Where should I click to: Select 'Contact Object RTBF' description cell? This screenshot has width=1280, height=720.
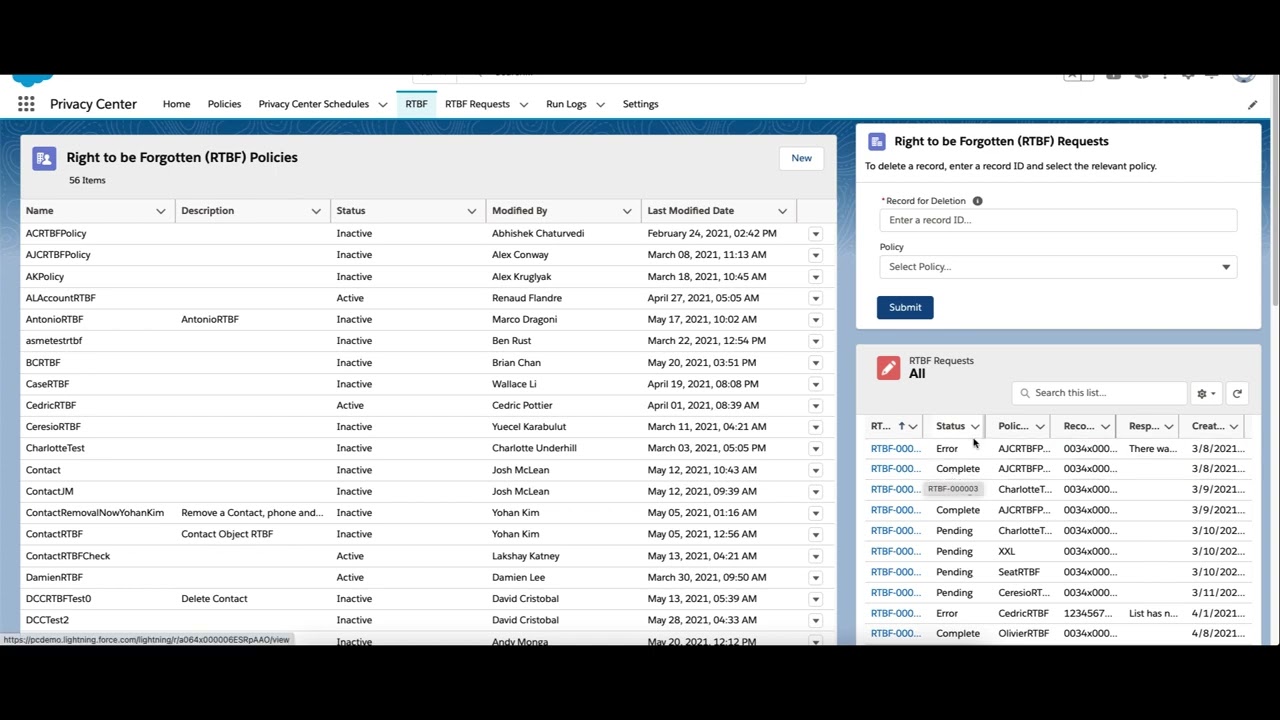point(227,534)
